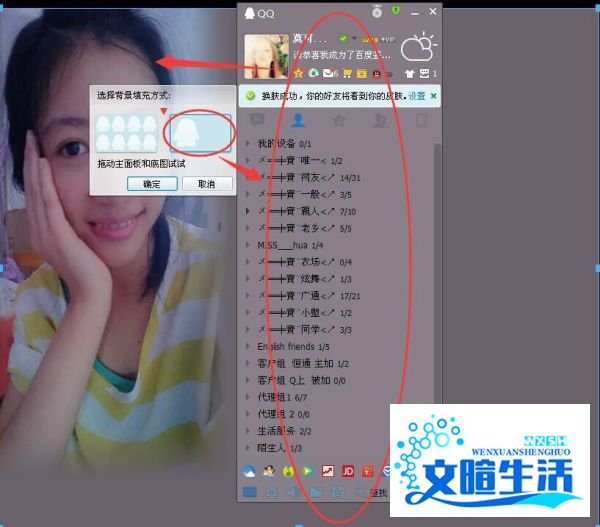Image resolution: width=600 pixels, height=527 pixels.
Task: Switch to the mobile phone tab
Action: point(421,120)
